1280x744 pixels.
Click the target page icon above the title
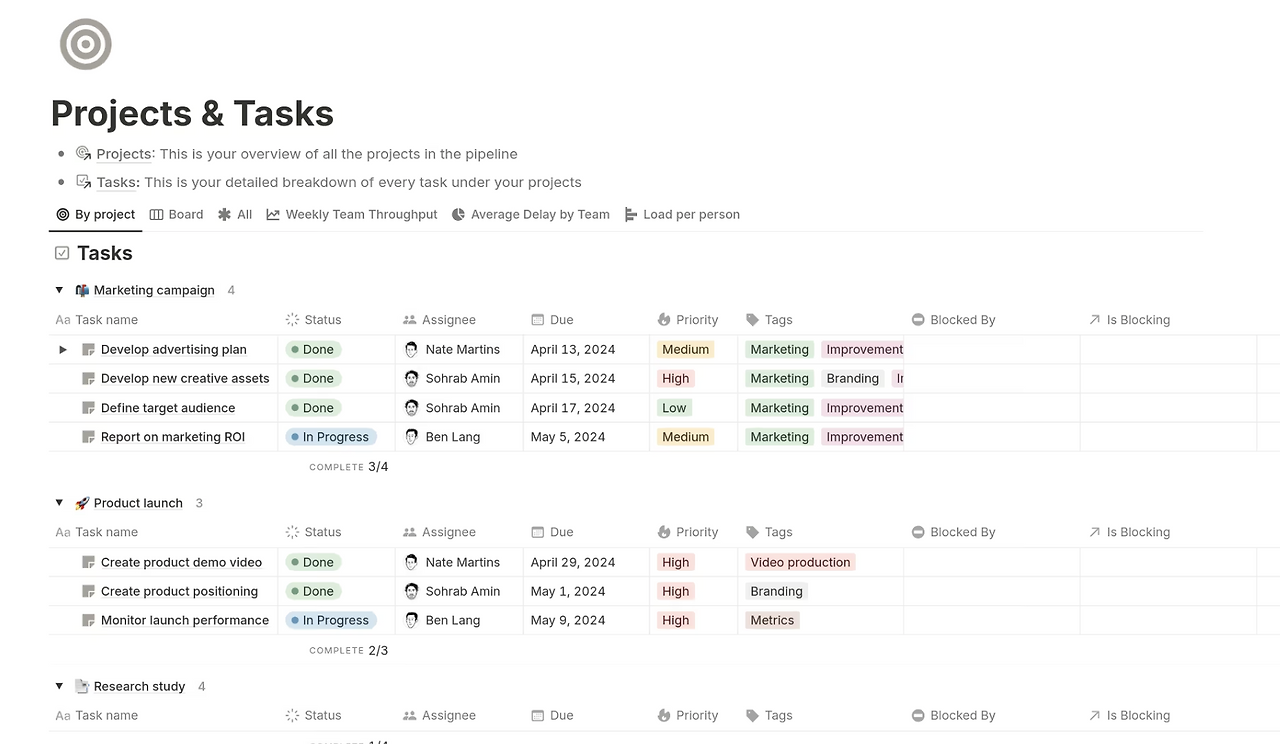click(x=85, y=44)
